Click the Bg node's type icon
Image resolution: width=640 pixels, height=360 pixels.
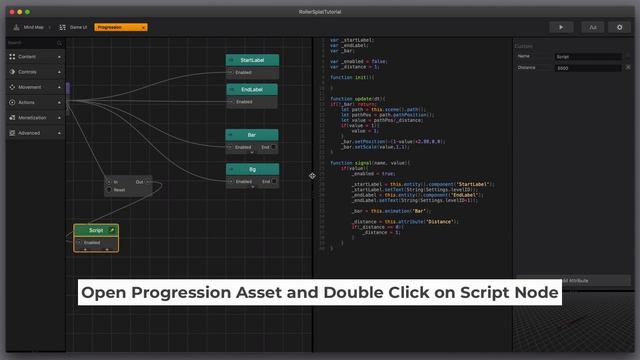[x=231, y=169]
